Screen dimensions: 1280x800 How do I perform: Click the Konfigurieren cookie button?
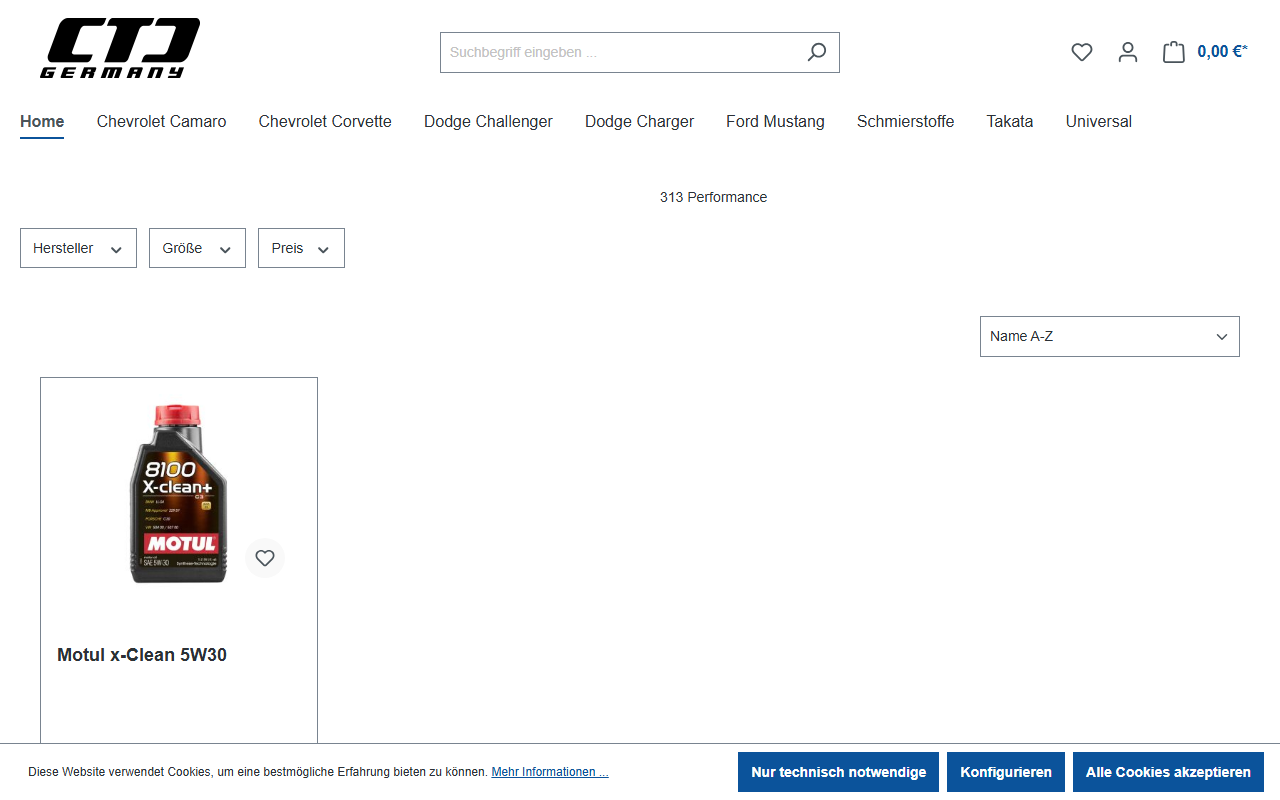click(x=1006, y=772)
